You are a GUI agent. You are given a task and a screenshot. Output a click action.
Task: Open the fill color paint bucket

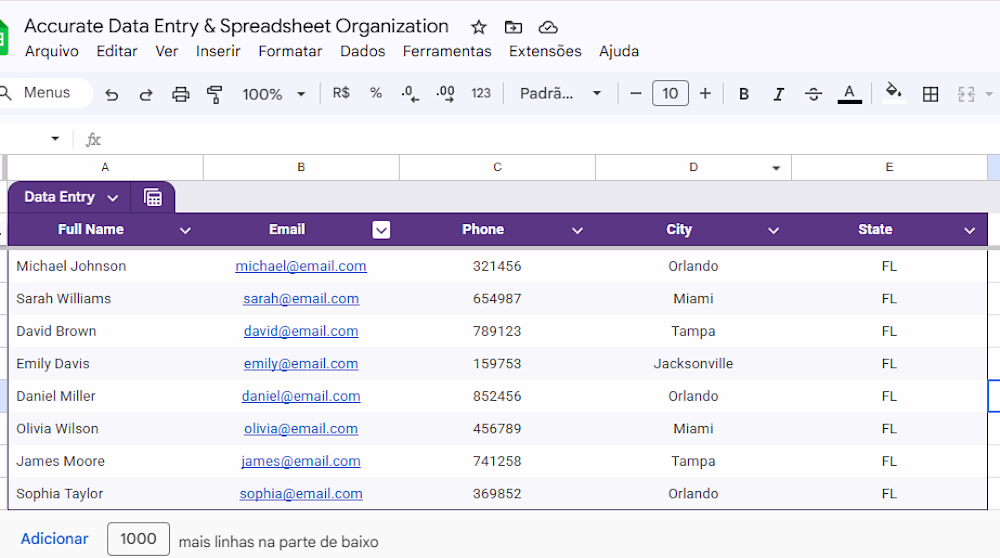[893, 93]
